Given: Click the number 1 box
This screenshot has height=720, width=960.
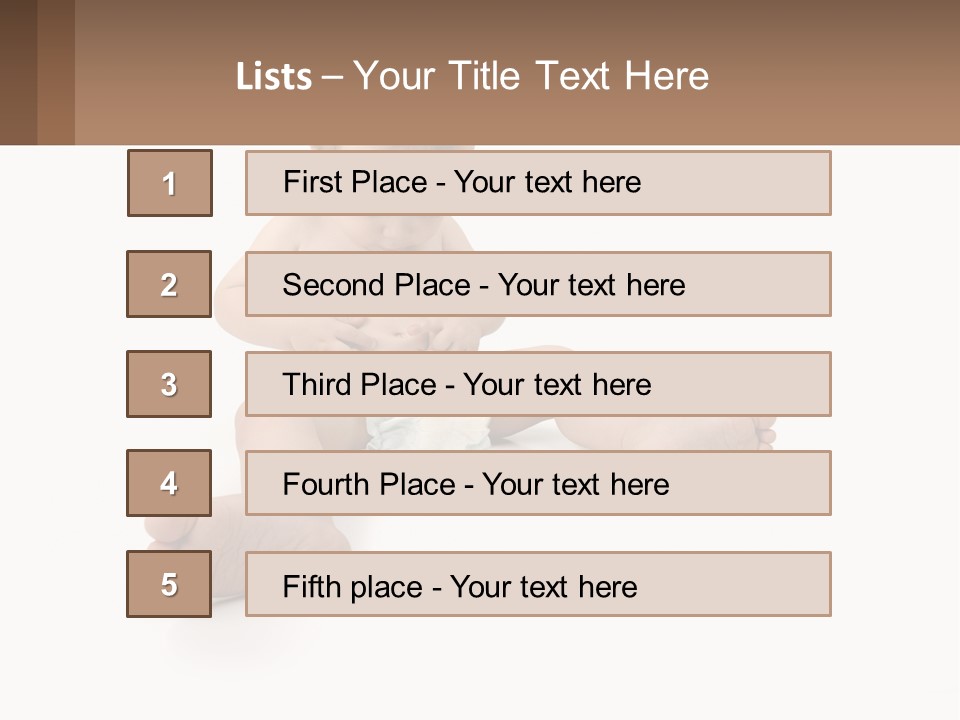Looking at the screenshot, I should 170,183.
